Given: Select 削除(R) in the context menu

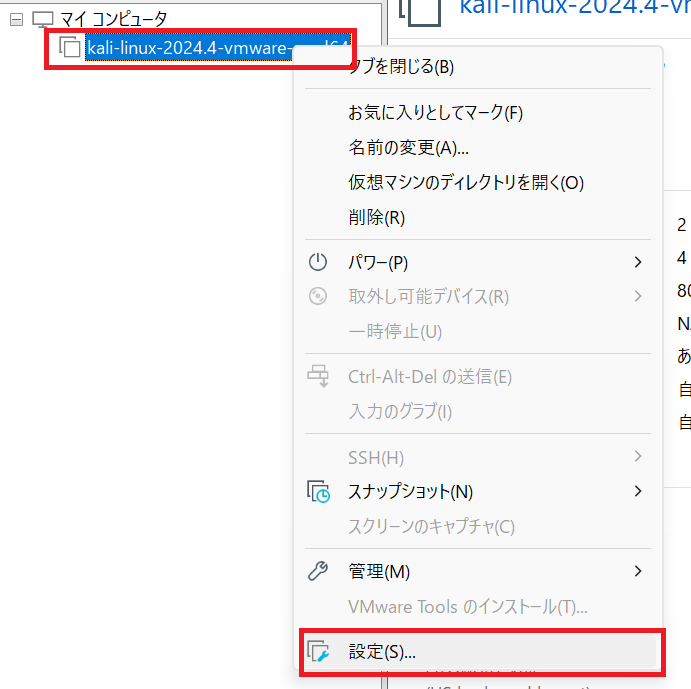Looking at the screenshot, I should pyautogui.click(x=376, y=218).
